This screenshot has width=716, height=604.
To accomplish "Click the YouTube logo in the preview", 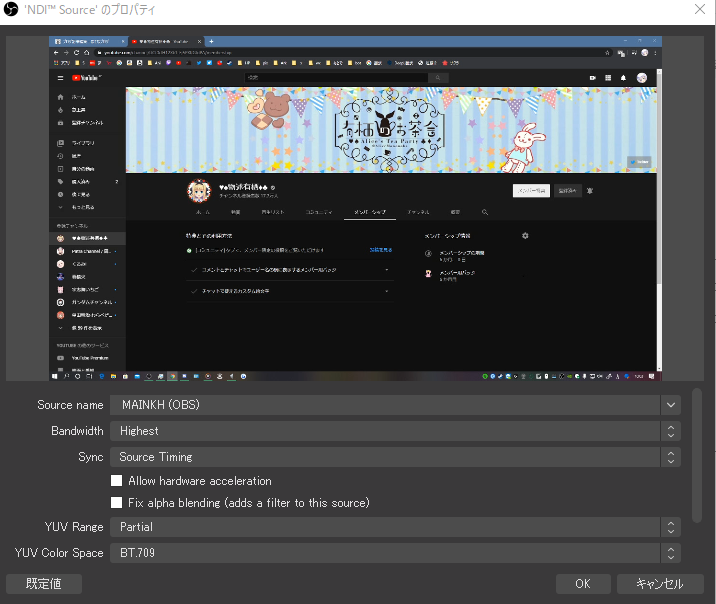I will point(86,78).
